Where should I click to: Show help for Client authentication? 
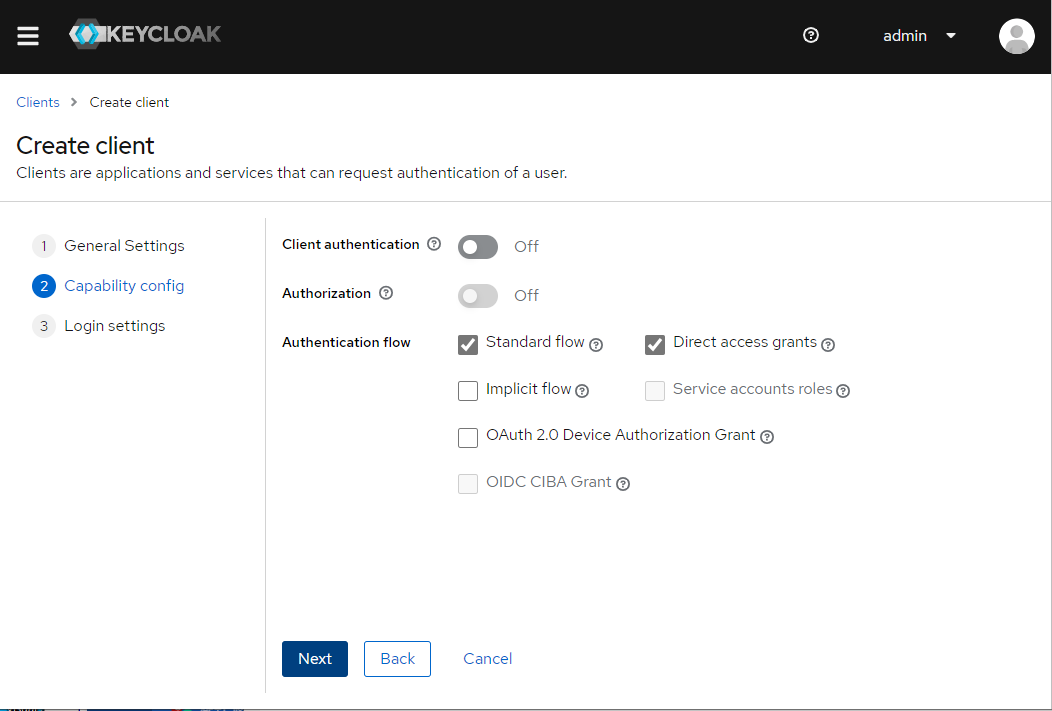pos(434,244)
